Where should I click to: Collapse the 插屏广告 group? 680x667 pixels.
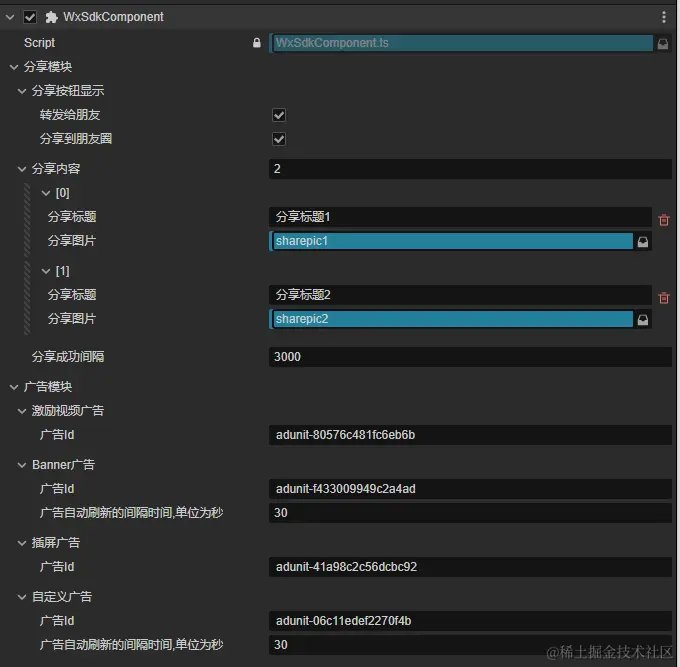(x=22, y=543)
